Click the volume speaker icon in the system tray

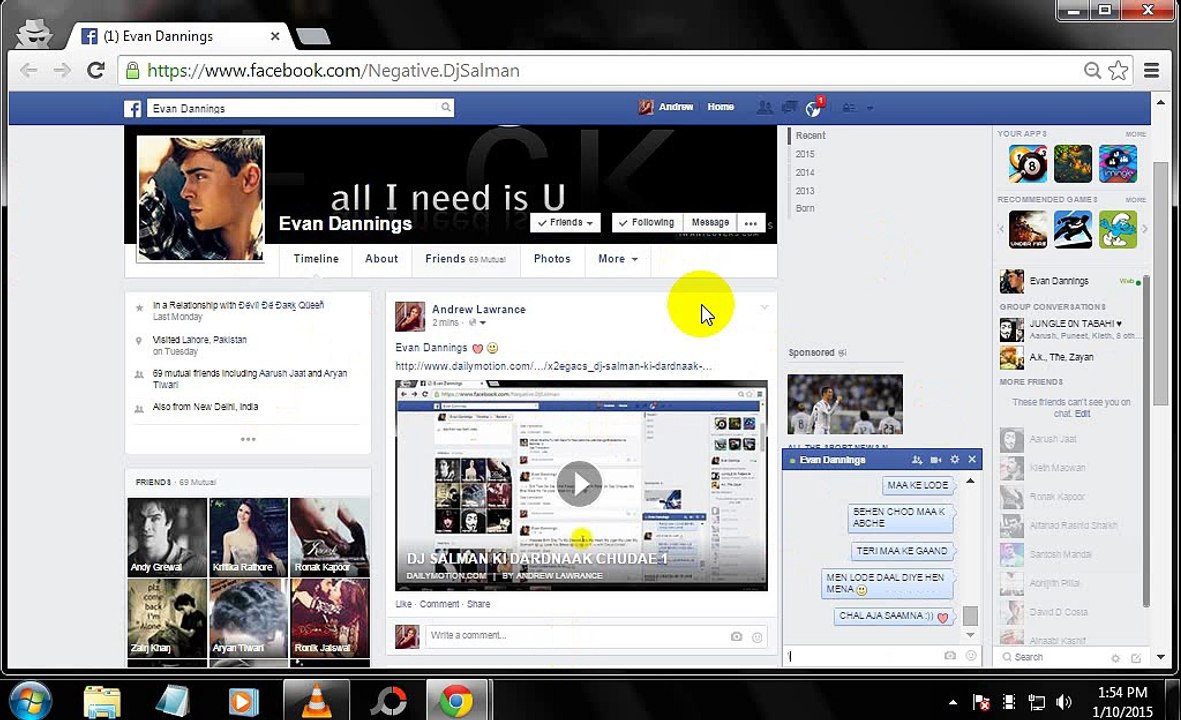[x=1064, y=703]
